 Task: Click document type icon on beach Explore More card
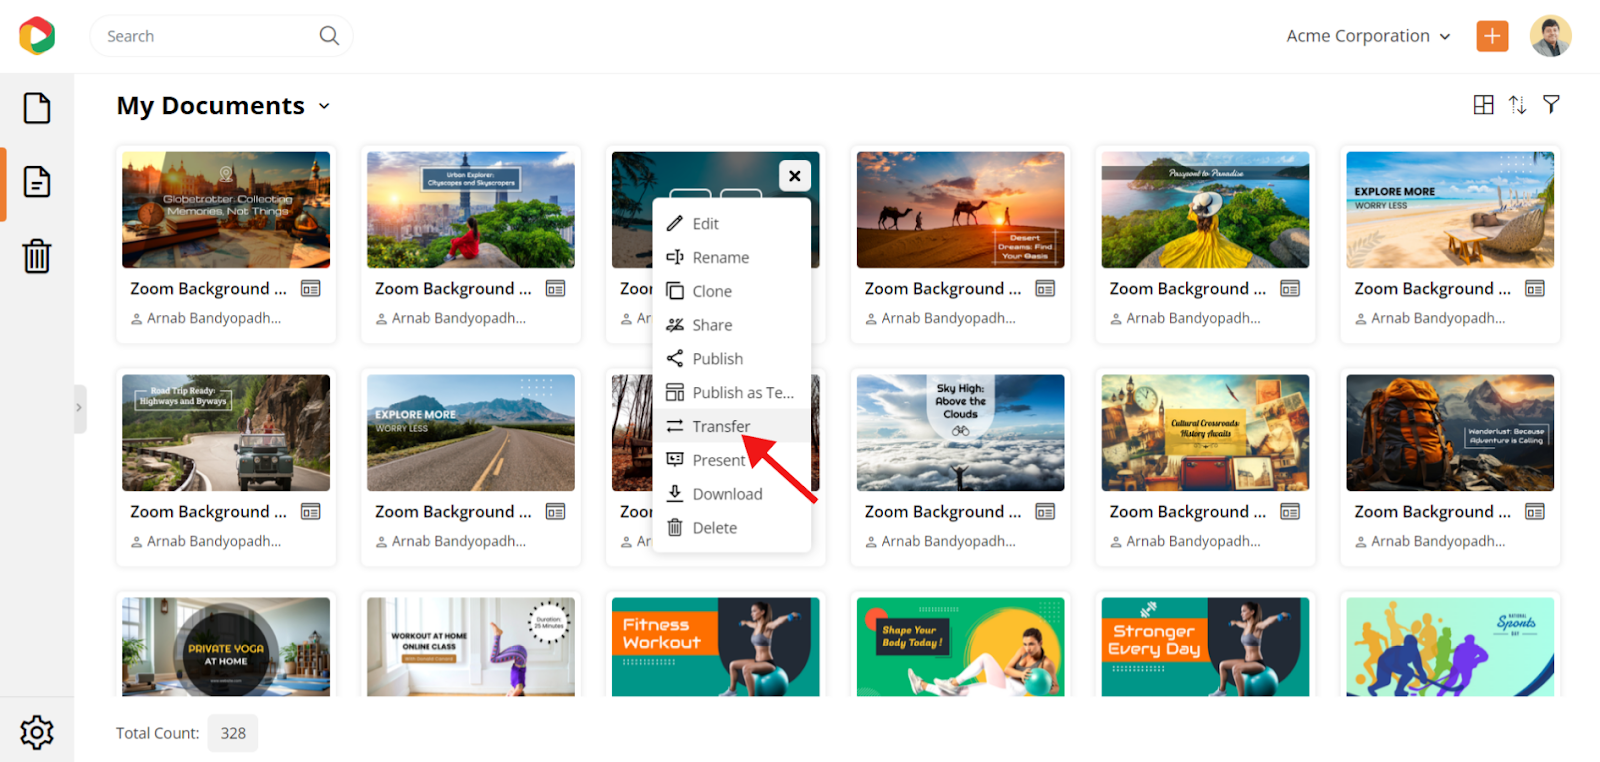click(1535, 289)
